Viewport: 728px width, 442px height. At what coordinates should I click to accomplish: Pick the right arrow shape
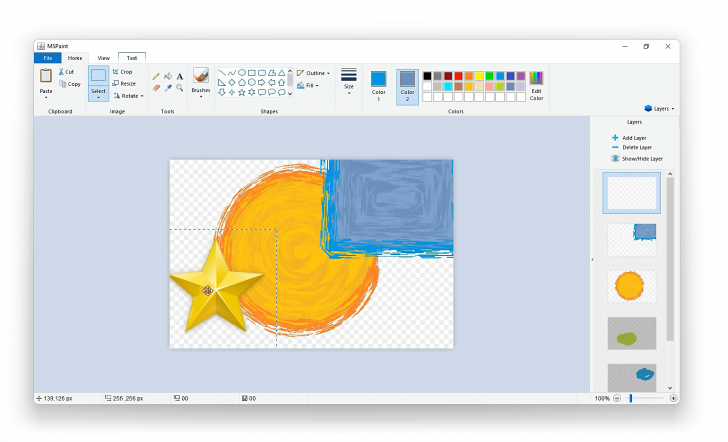(x=262, y=83)
